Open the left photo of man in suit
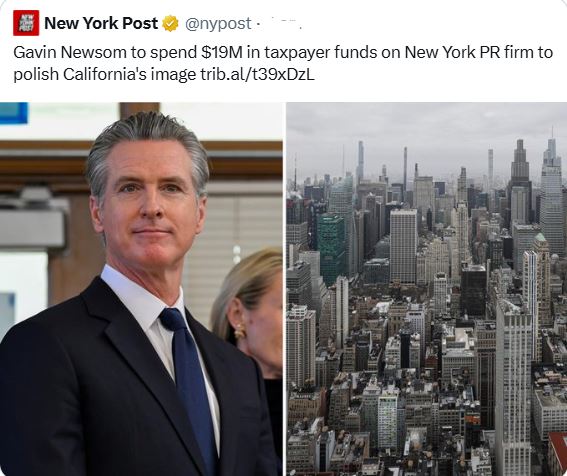Screen dimensions: 567x476 click(141, 289)
